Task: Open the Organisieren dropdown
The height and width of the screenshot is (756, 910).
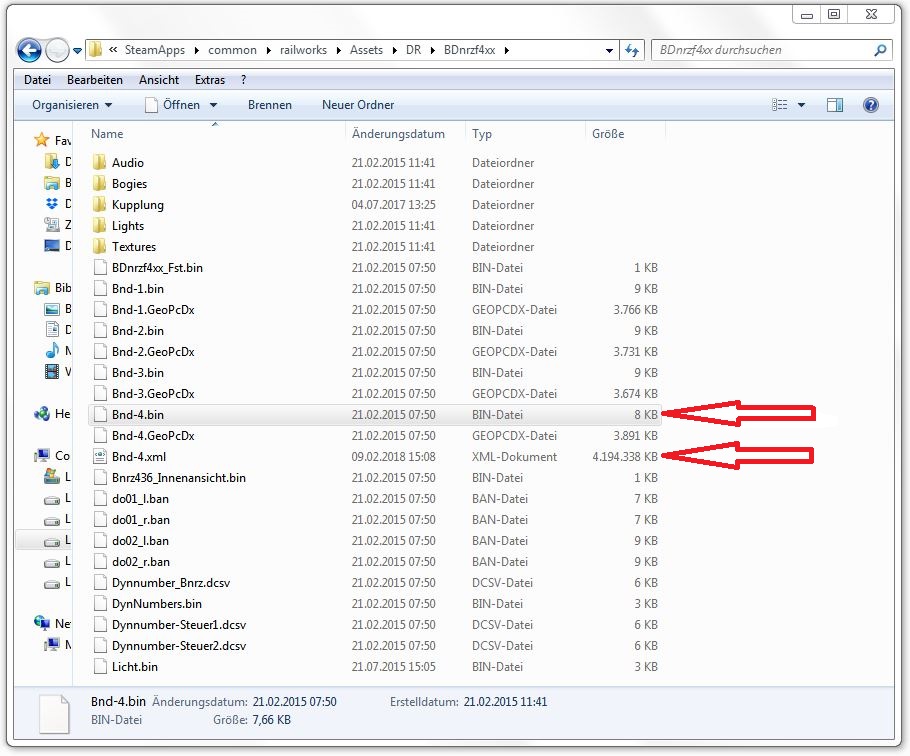Action: tap(72, 105)
